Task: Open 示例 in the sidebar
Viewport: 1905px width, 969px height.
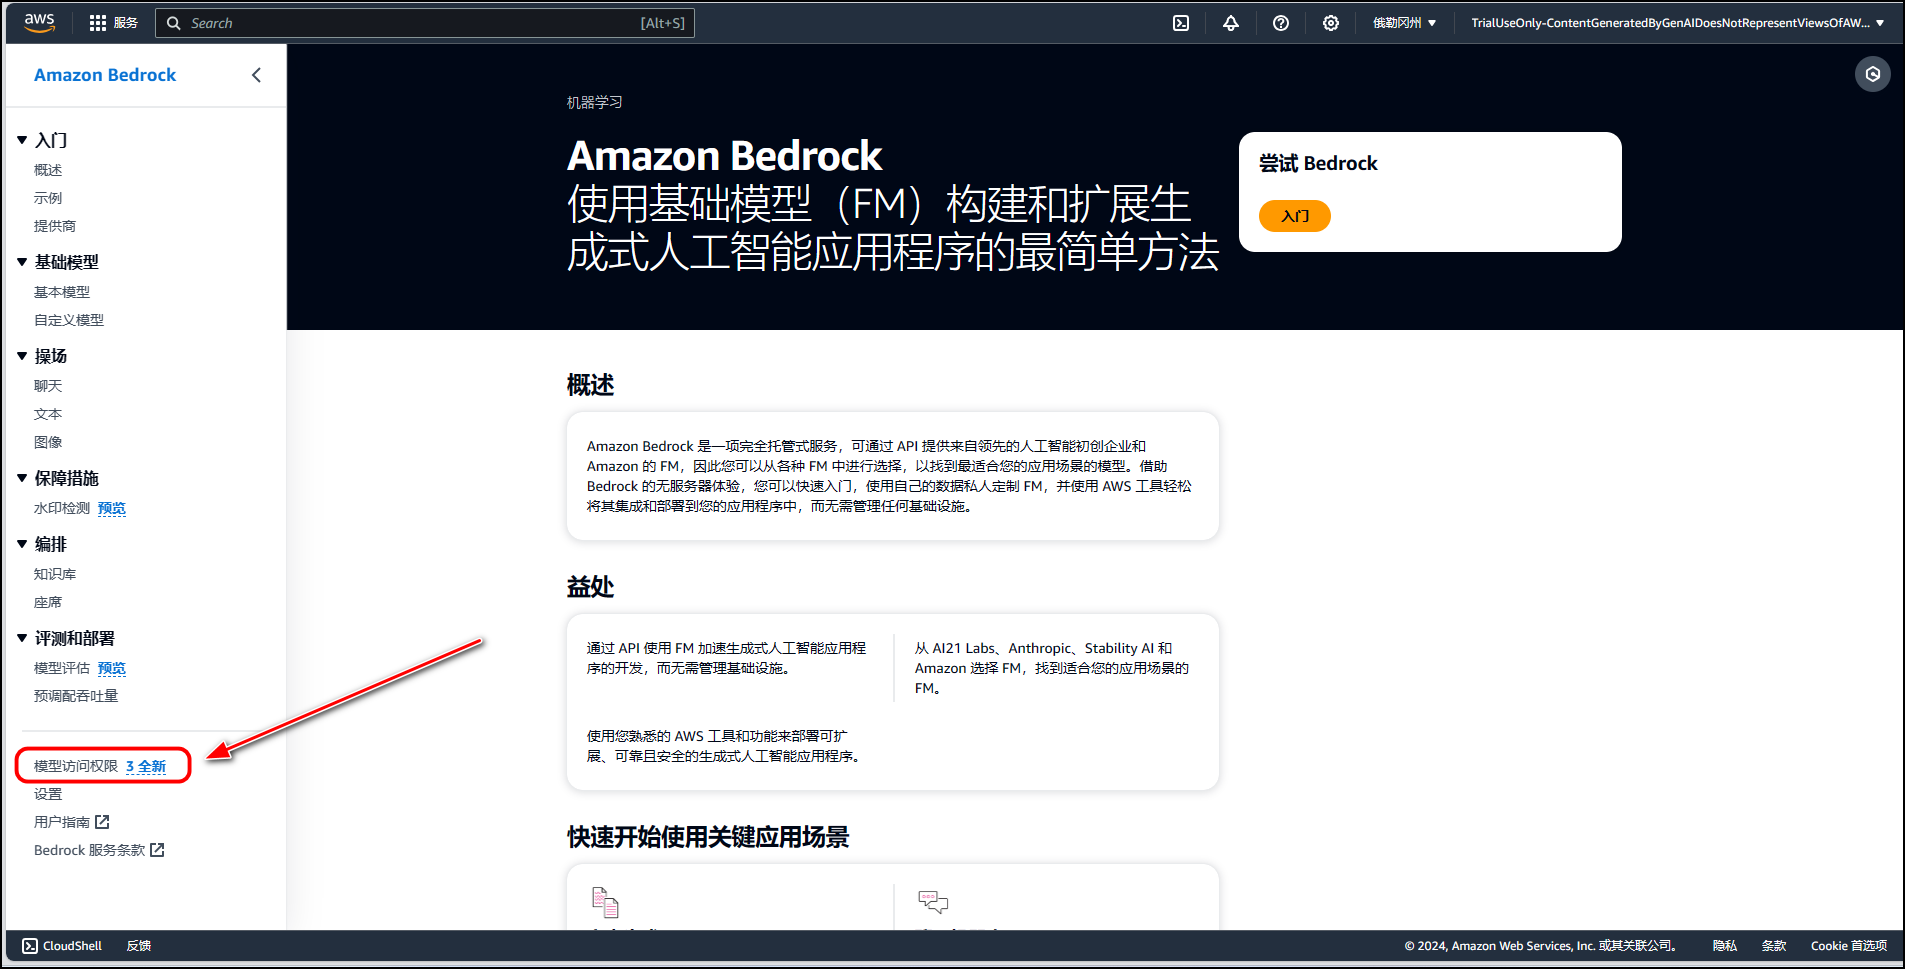Action: (48, 198)
